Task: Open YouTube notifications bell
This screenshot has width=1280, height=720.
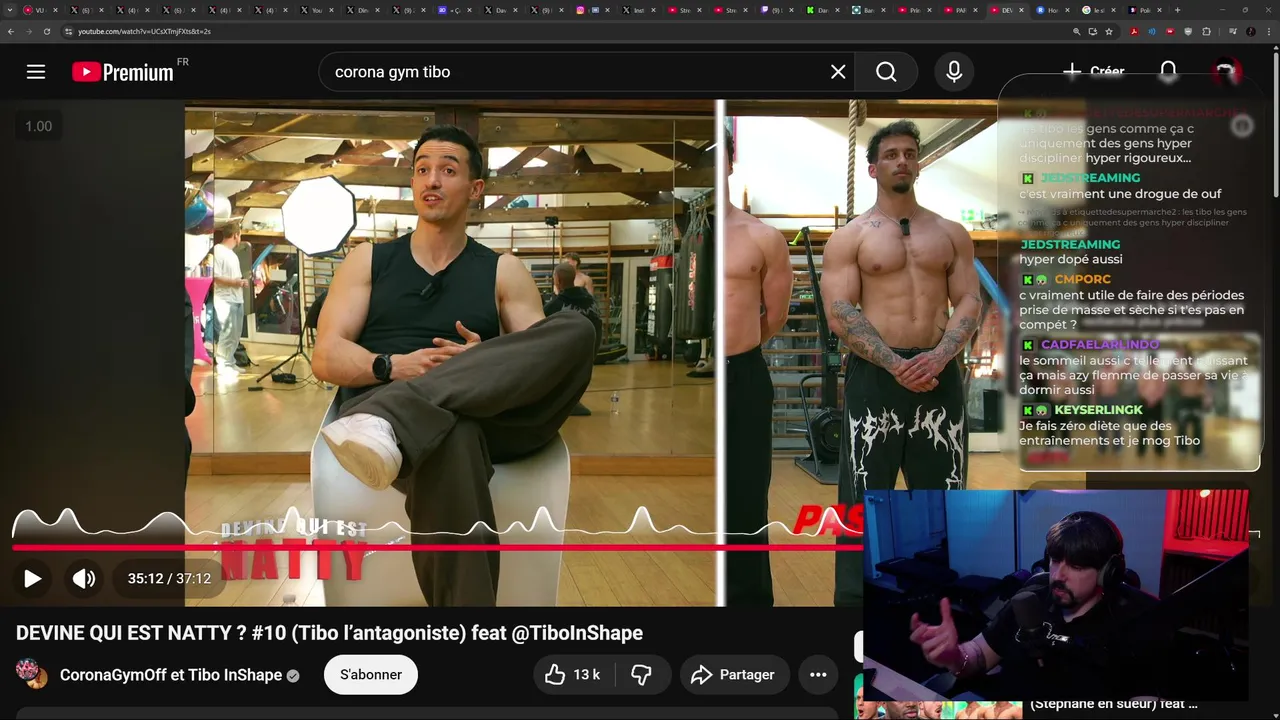Action: click(x=1168, y=72)
